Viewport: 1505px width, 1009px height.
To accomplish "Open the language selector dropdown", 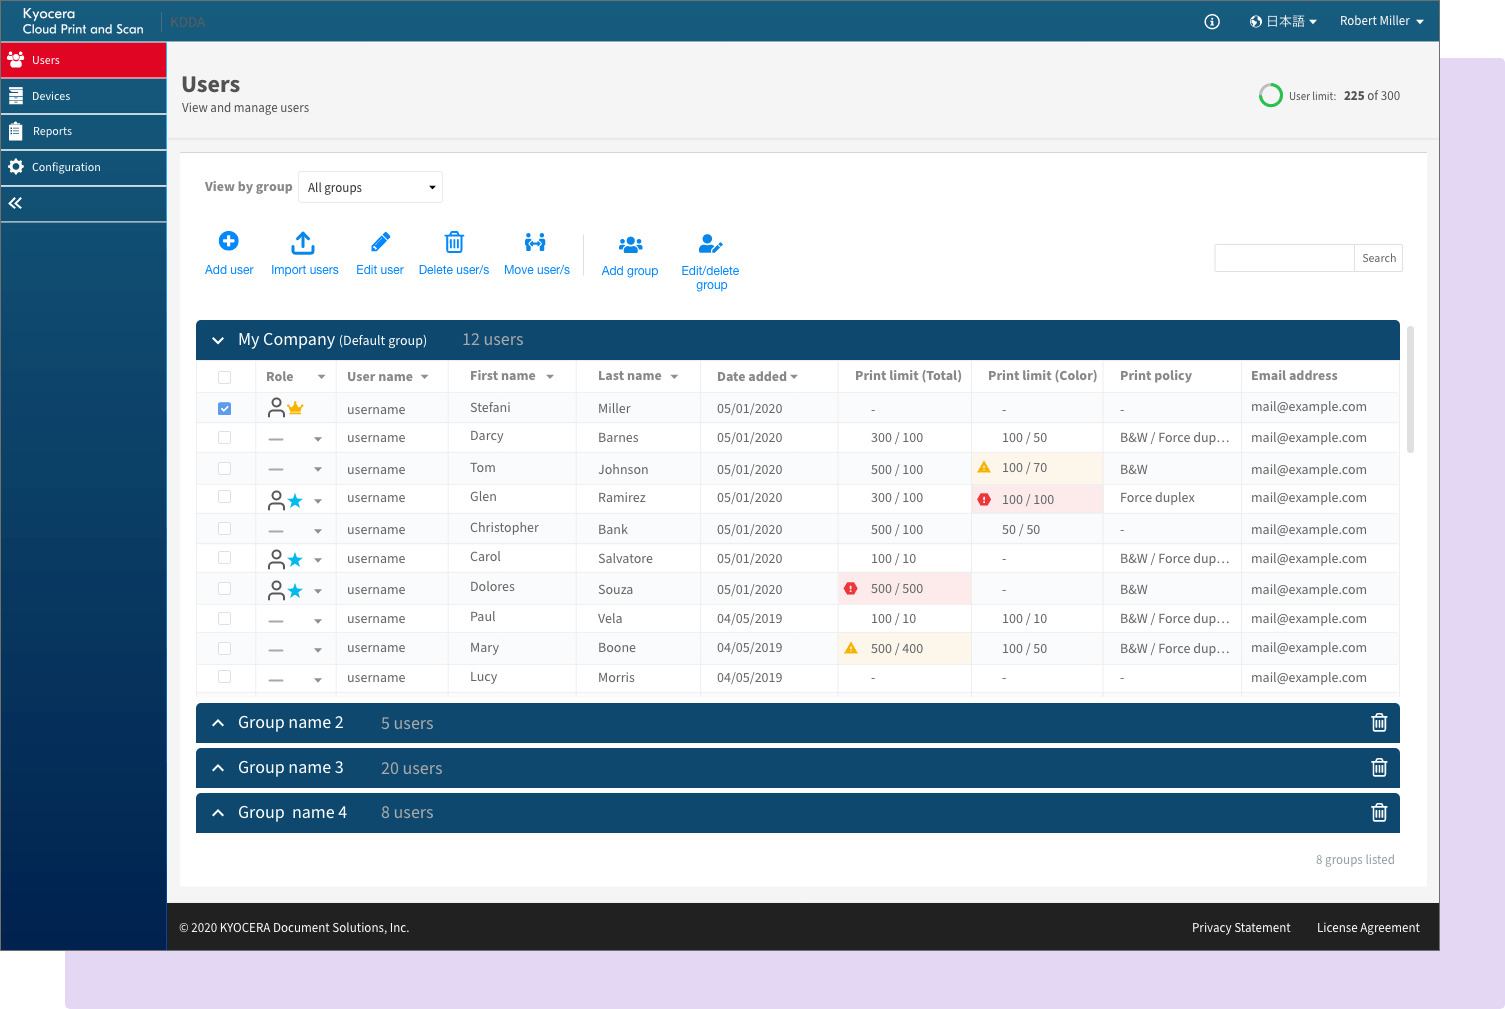I will [1283, 21].
